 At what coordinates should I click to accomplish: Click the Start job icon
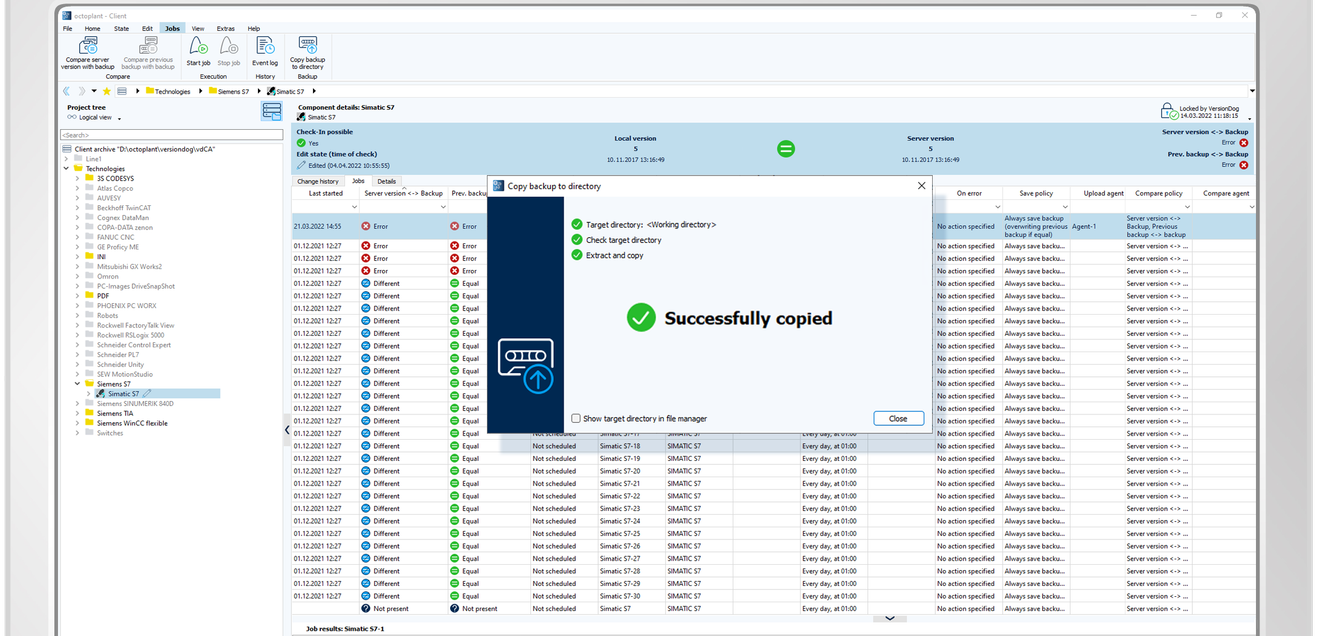click(x=198, y=47)
